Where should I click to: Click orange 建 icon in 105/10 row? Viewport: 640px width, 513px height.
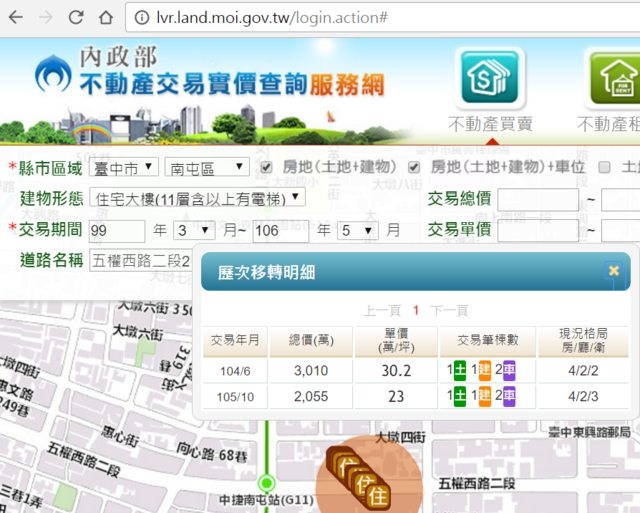(484, 396)
